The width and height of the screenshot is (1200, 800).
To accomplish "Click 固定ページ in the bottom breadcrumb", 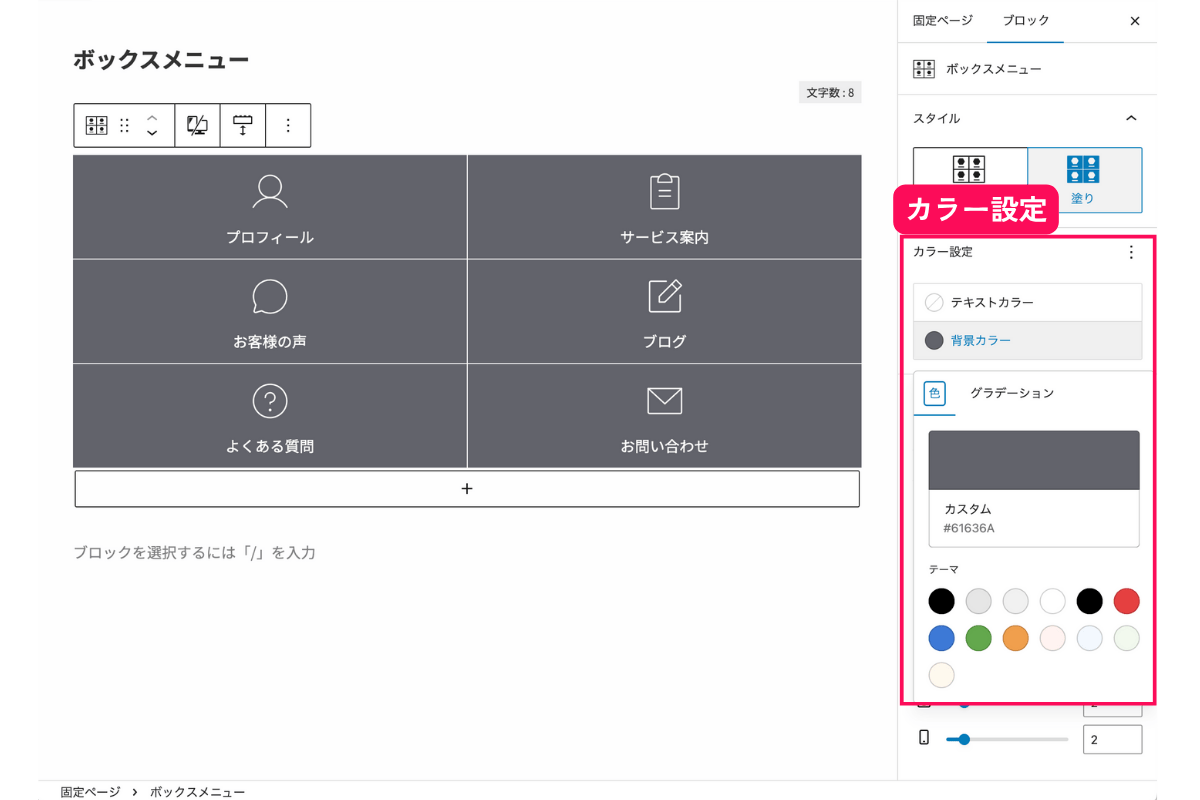I will tap(90, 791).
